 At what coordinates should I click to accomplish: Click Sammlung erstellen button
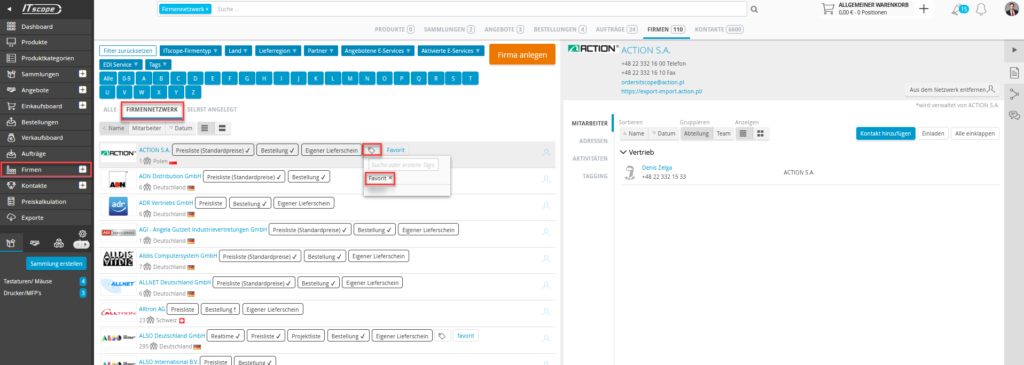[x=57, y=264]
